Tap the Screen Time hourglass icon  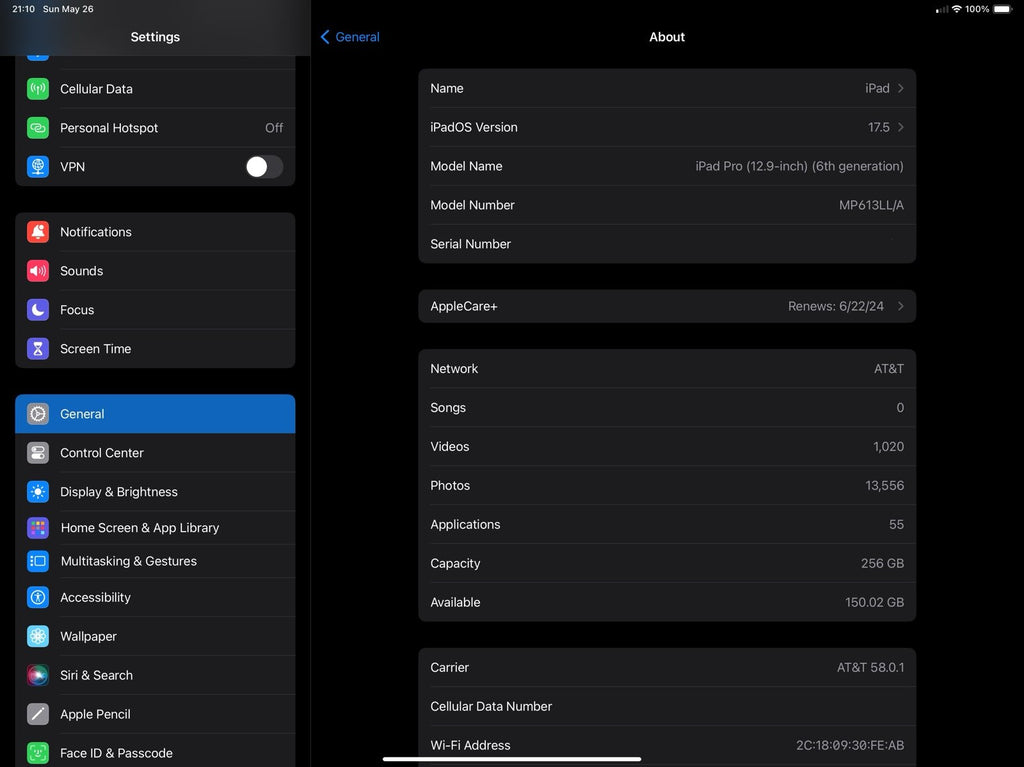pyautogui.click(x=38, y=349)
